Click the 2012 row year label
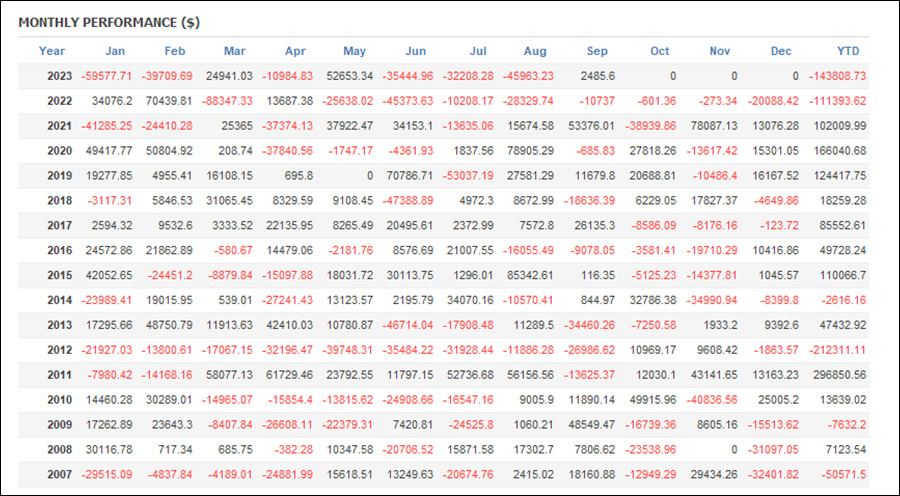900x496 pixels. click(60, 350)
